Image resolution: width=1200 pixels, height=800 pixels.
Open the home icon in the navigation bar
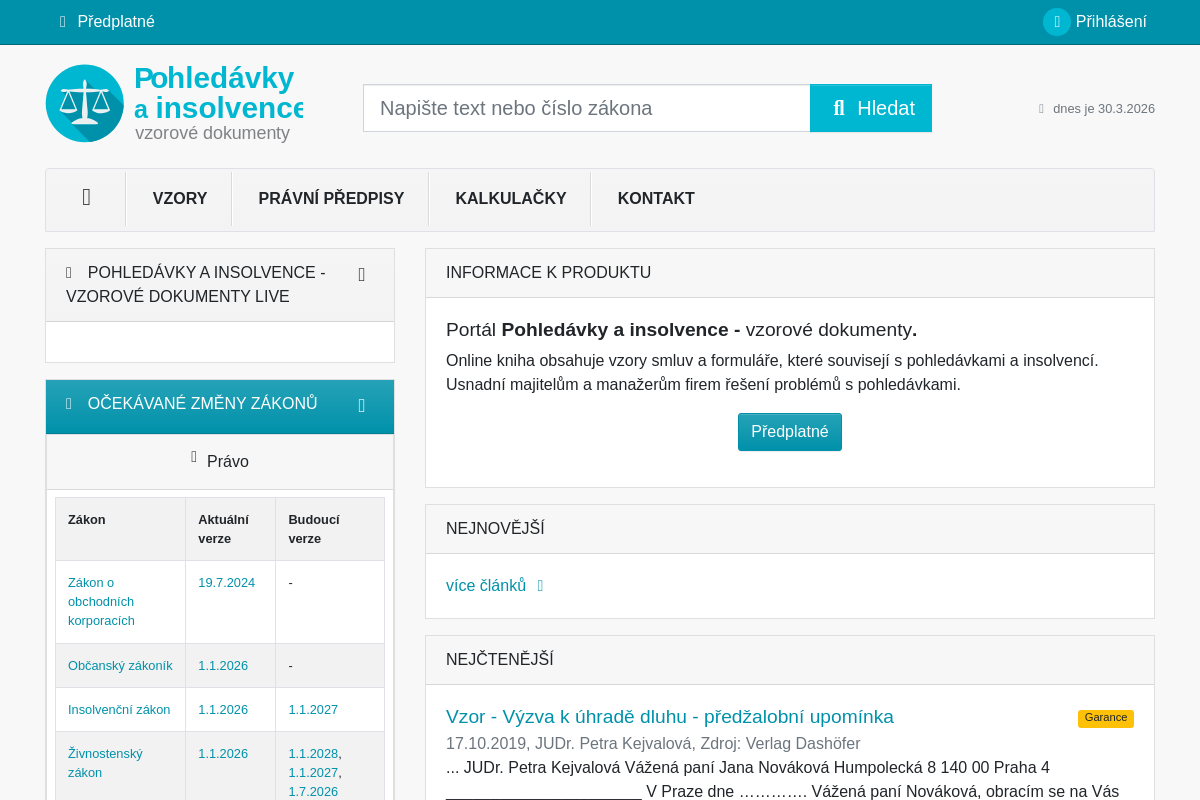pos(85,198)
